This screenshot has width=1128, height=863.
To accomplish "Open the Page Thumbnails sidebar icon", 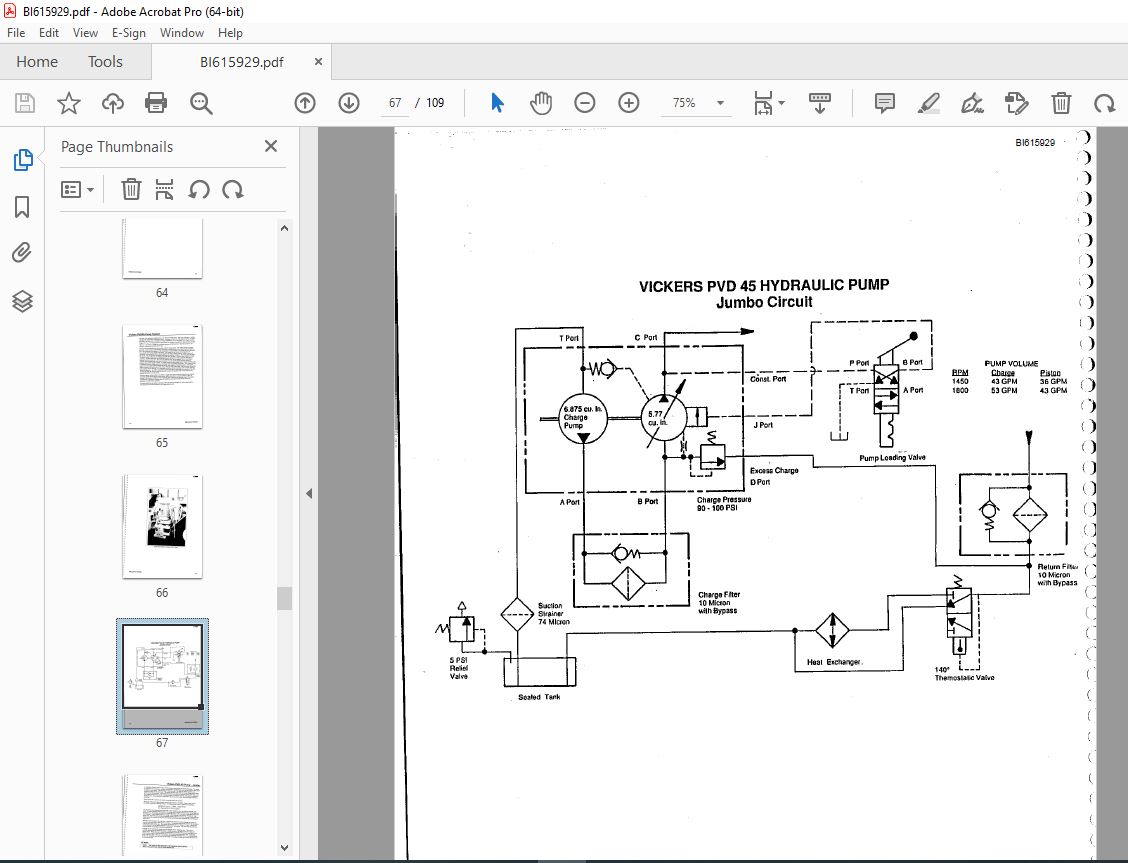I will 22,160.
